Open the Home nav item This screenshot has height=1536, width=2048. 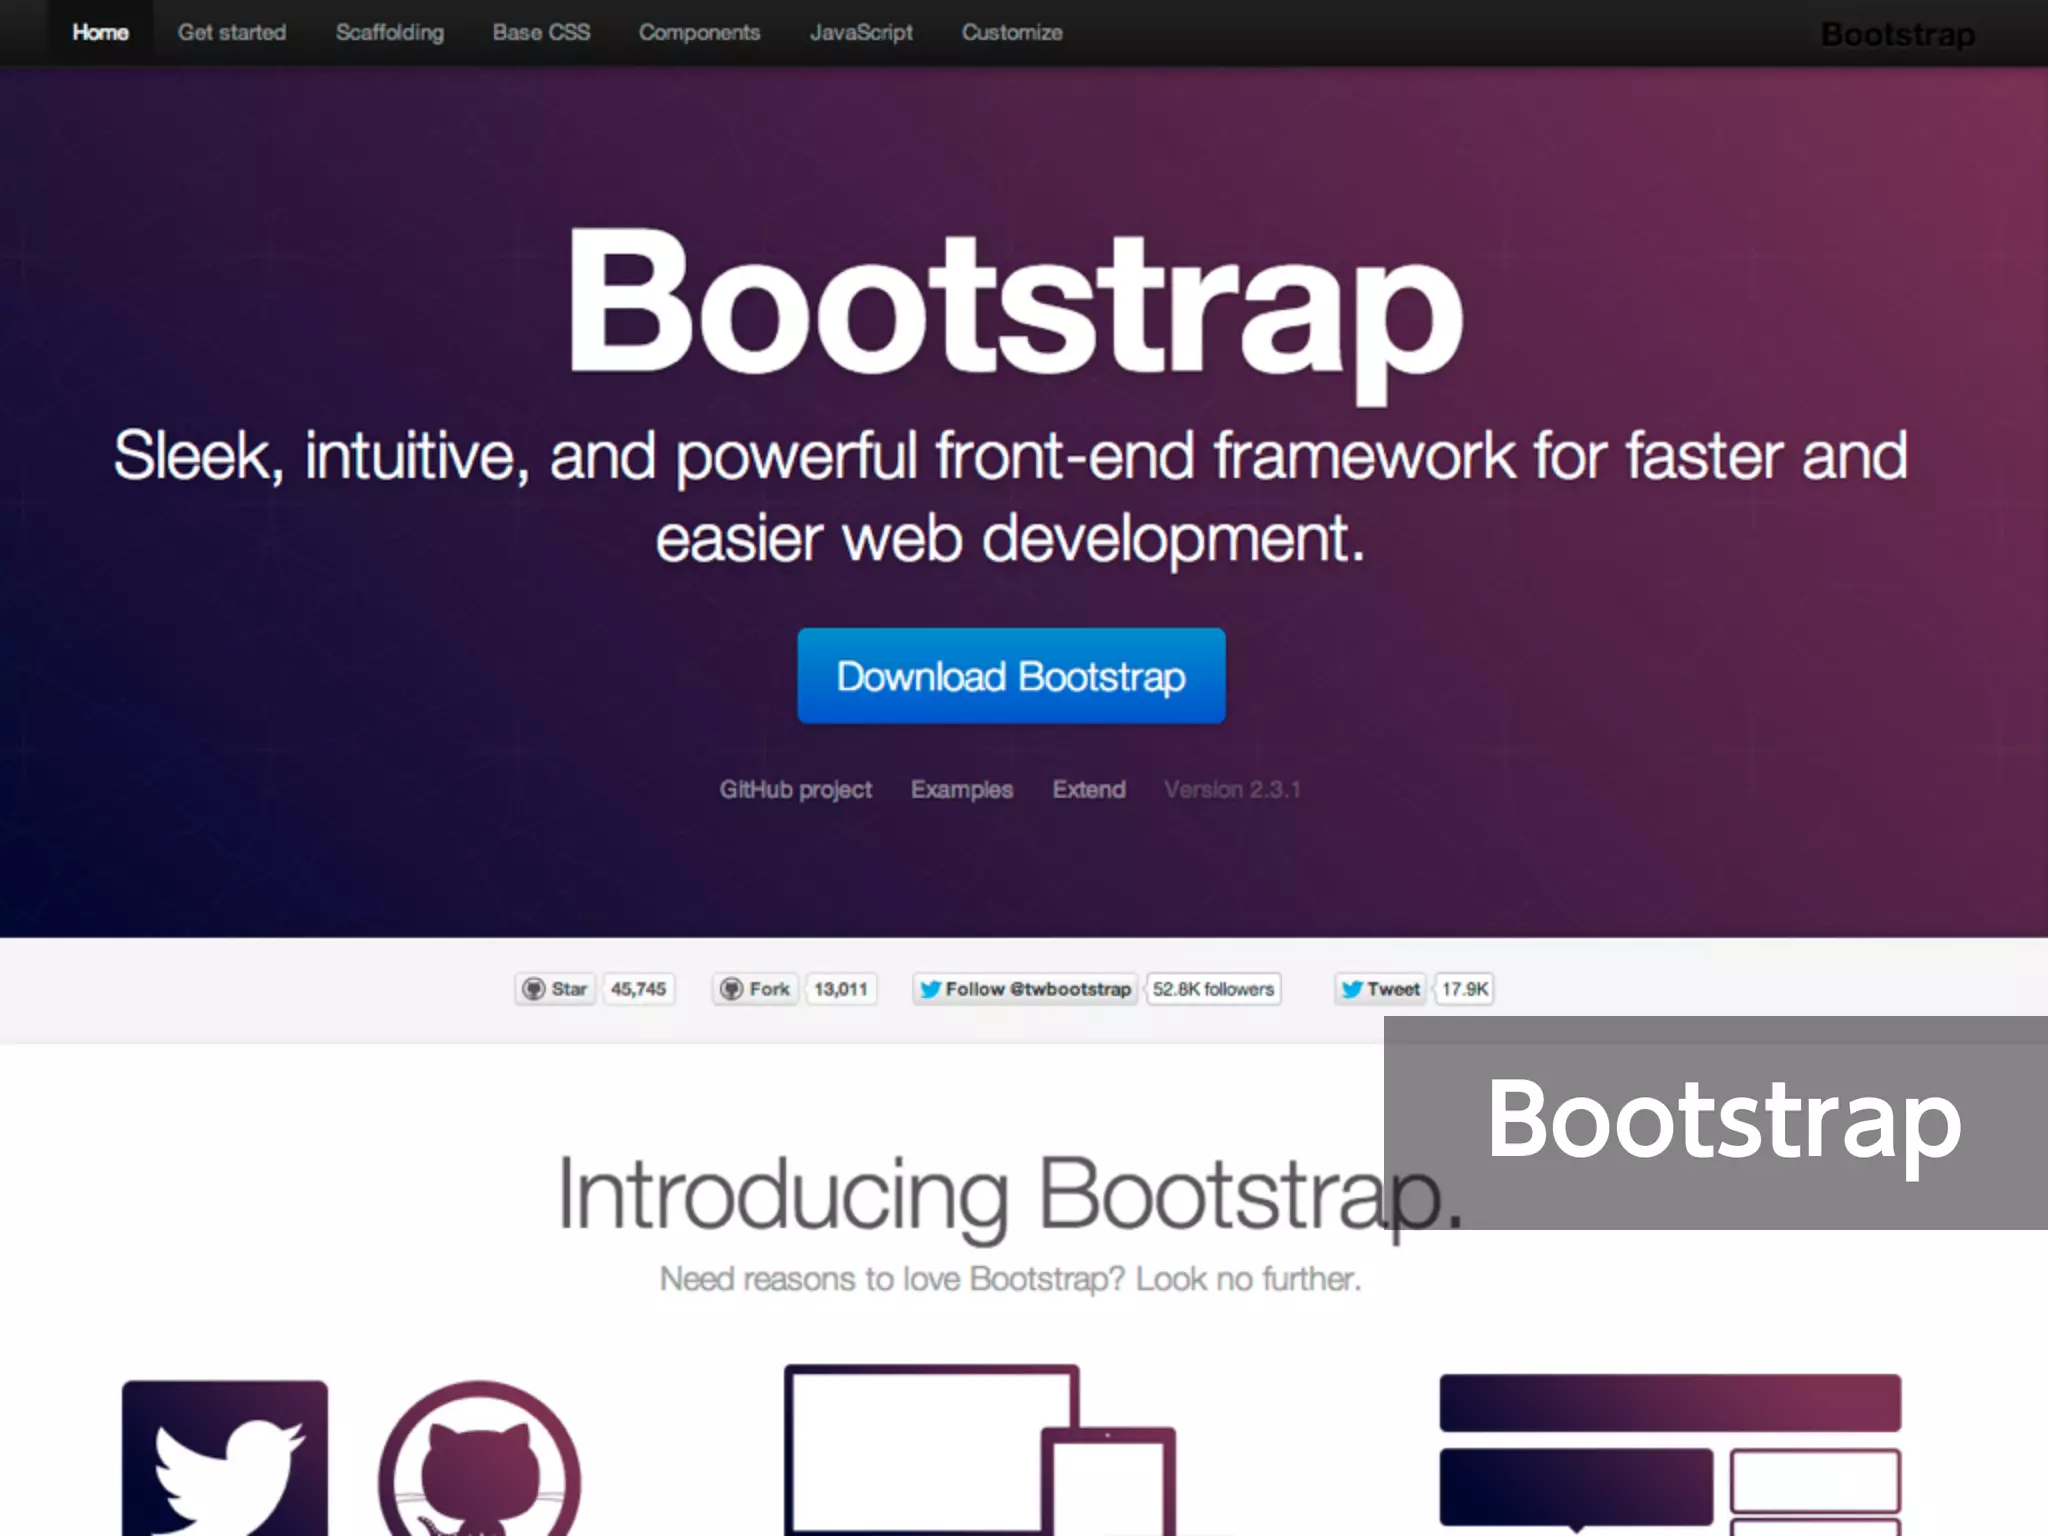100,33
